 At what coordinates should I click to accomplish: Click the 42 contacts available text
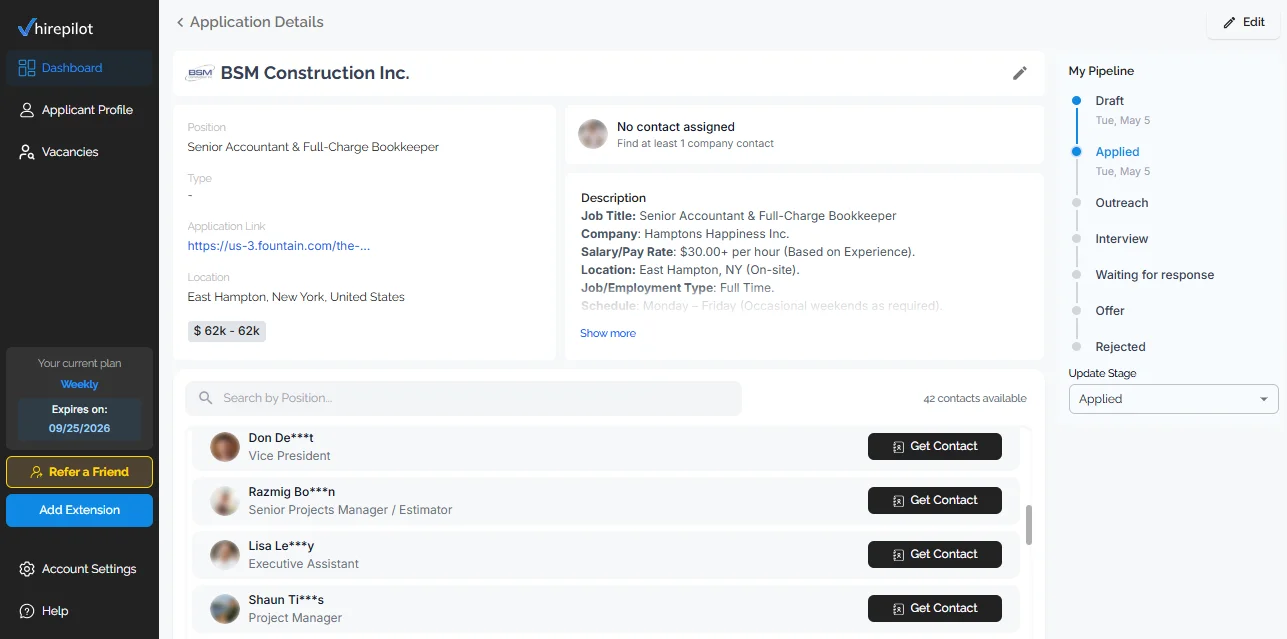click(x=975, y=398)
